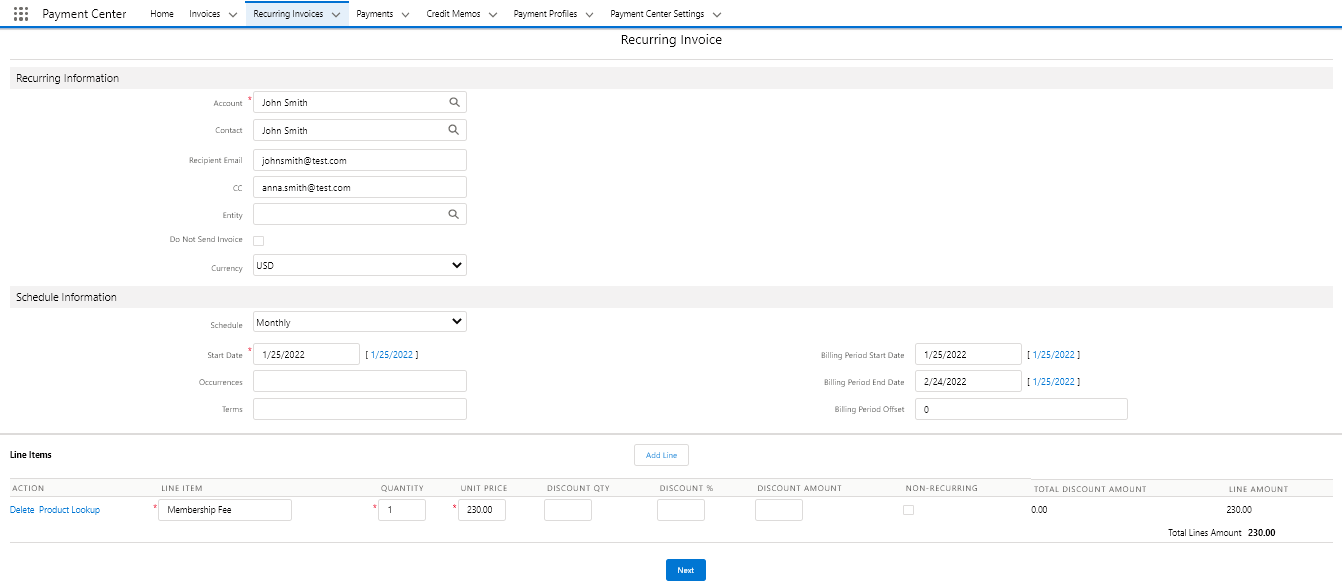The width and height of the screenshot is (1342, 585).
Task: Click the Account lookup search icon
Action: click(454, 102)
